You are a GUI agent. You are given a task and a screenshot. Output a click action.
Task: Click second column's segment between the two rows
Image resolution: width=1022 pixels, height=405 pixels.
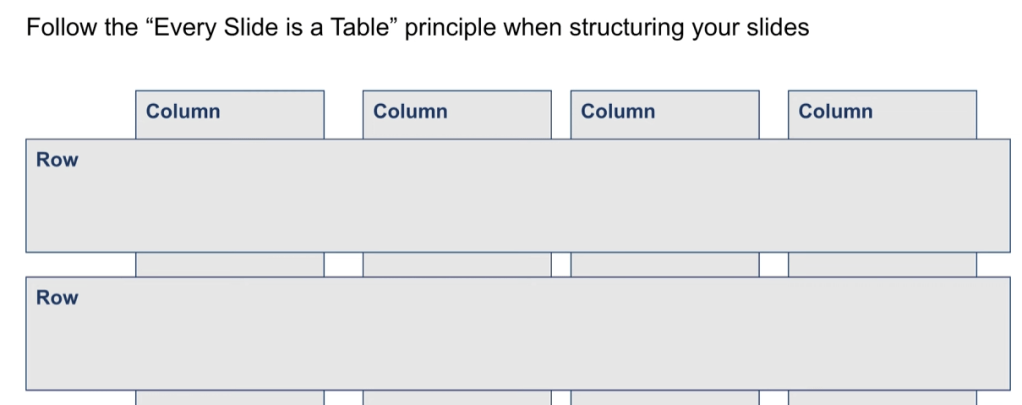(456, 264)
